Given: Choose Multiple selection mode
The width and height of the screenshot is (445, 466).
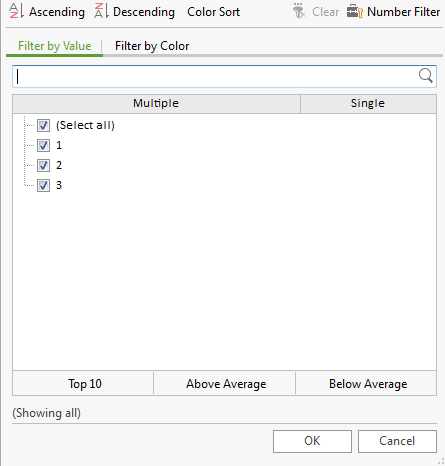Looking at the screenshot, I should (x=156, y=104).
